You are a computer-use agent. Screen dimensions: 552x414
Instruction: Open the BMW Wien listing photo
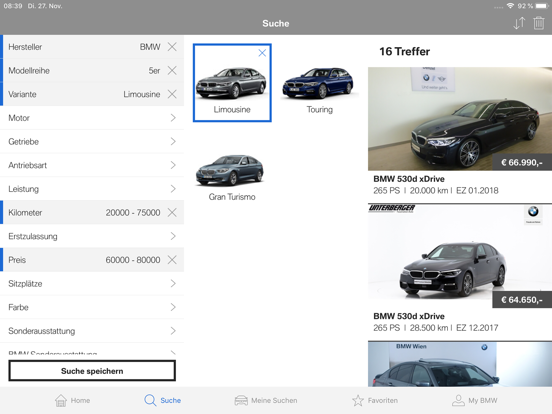coord(460,364)
